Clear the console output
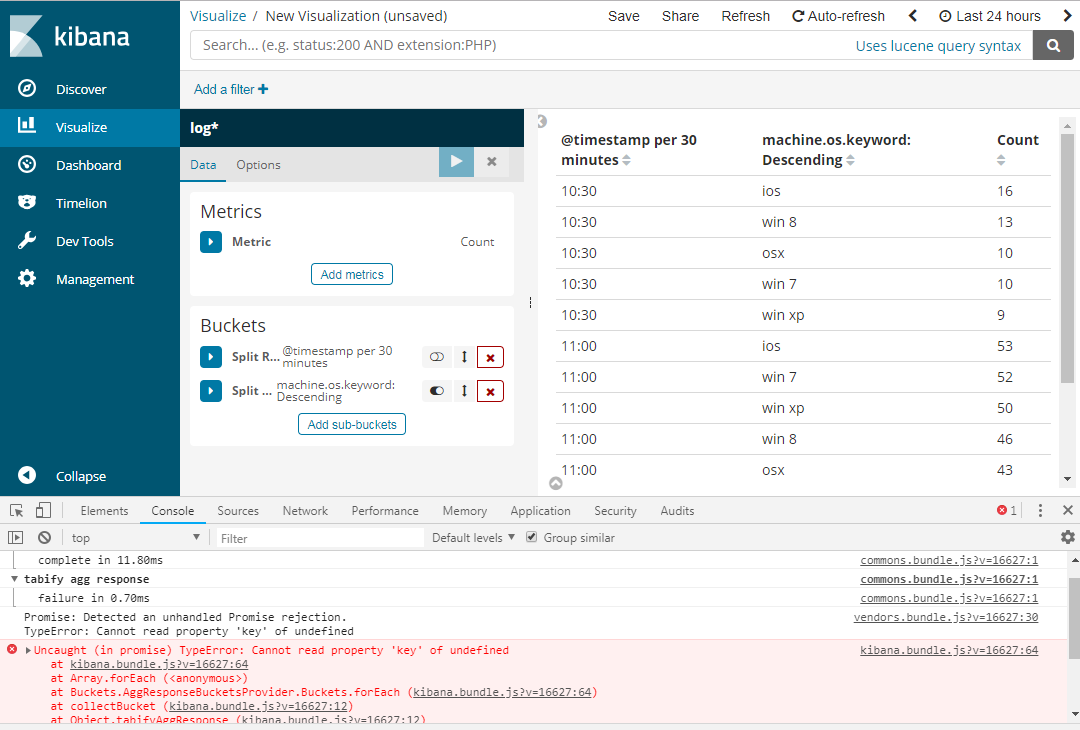The width and height of the screenshot is (1080, 730). click(44, 537)
